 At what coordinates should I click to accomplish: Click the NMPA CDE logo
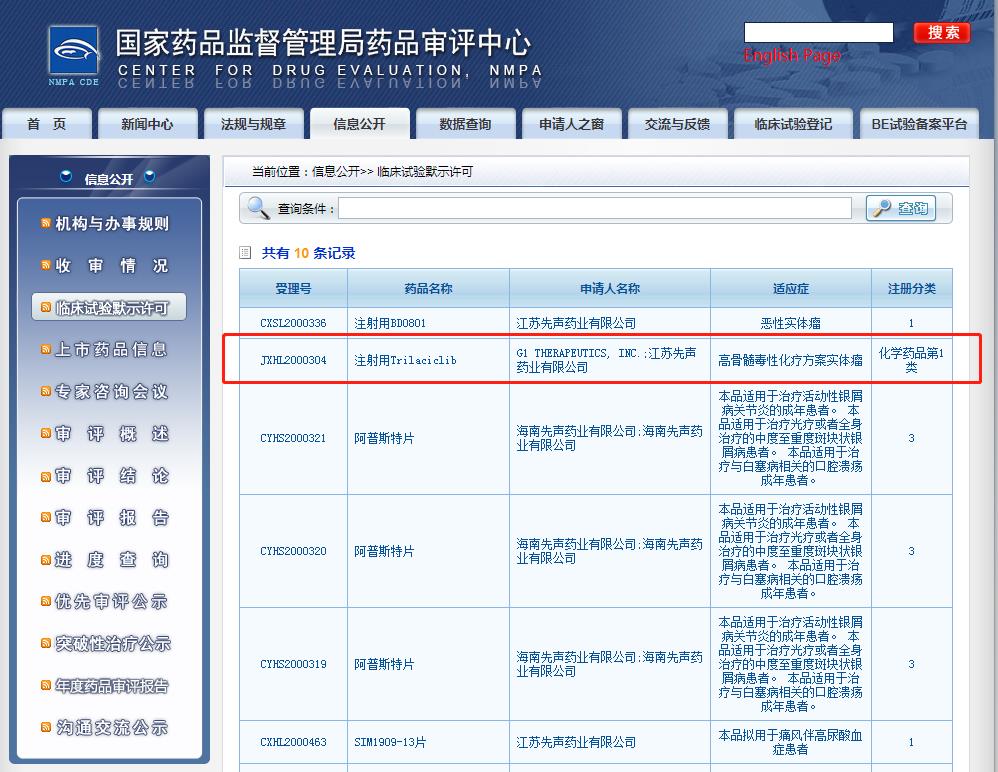(x=74, y=55)
